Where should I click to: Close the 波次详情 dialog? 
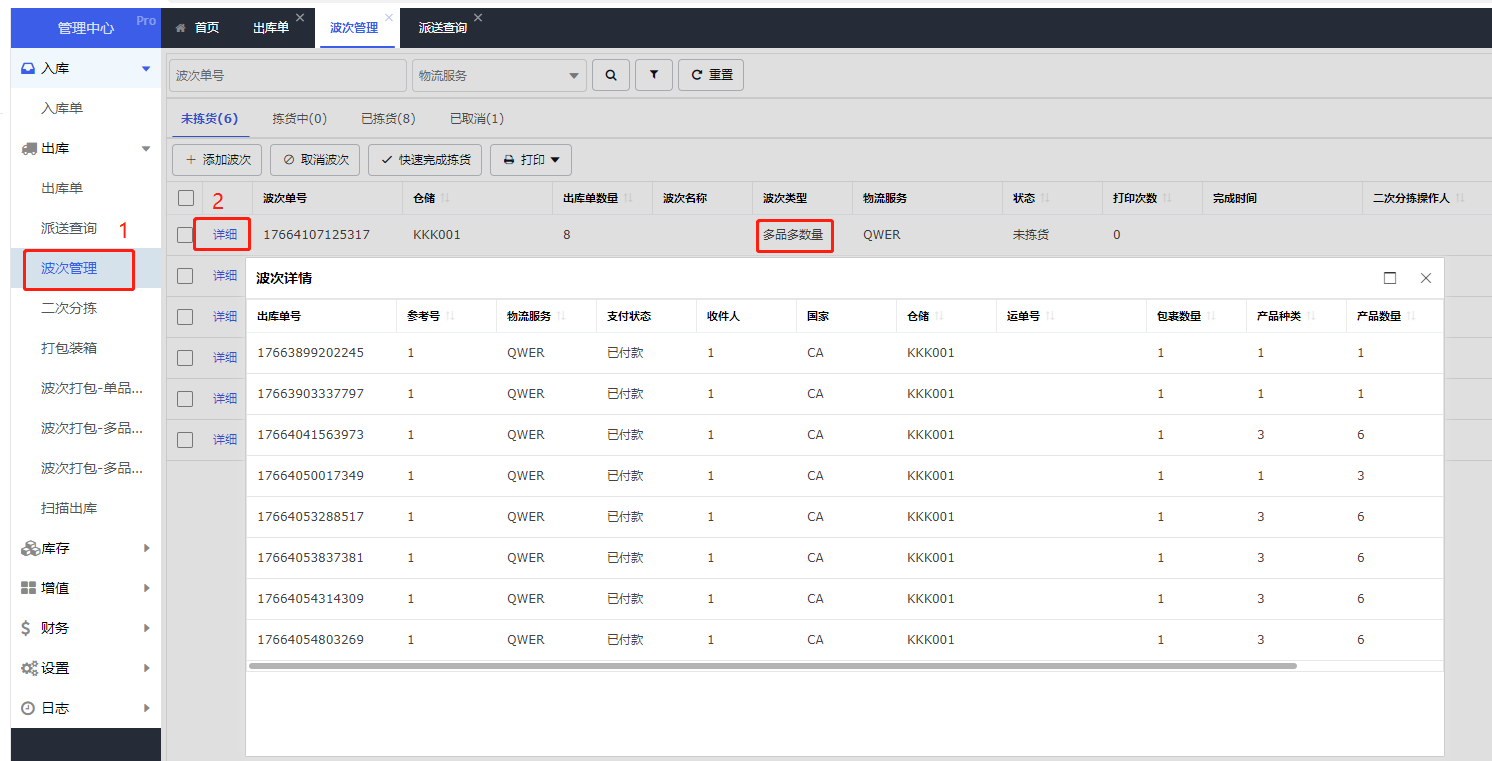(1426, 278)
